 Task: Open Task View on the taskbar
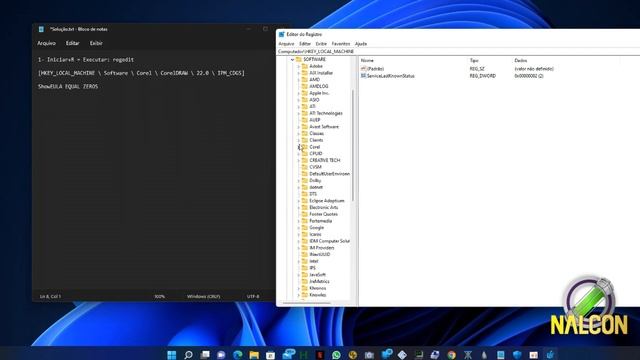(205, 355)
